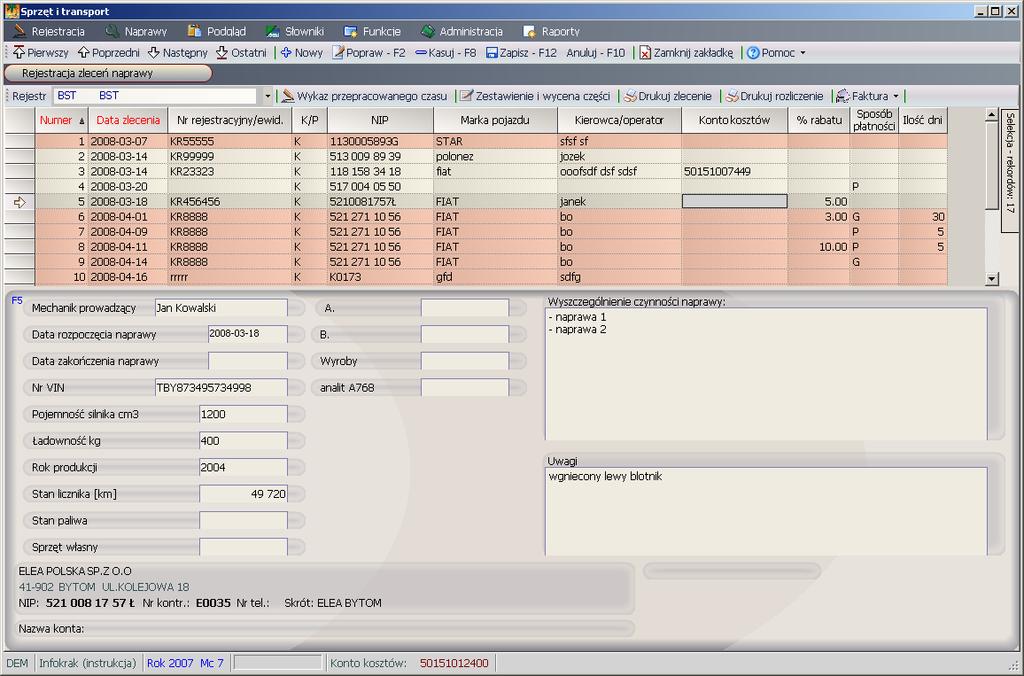Image resolution: width=1024 pixels, height=676 pixels.
Task: Click Stan paliwa field
Action: (243, 521)
